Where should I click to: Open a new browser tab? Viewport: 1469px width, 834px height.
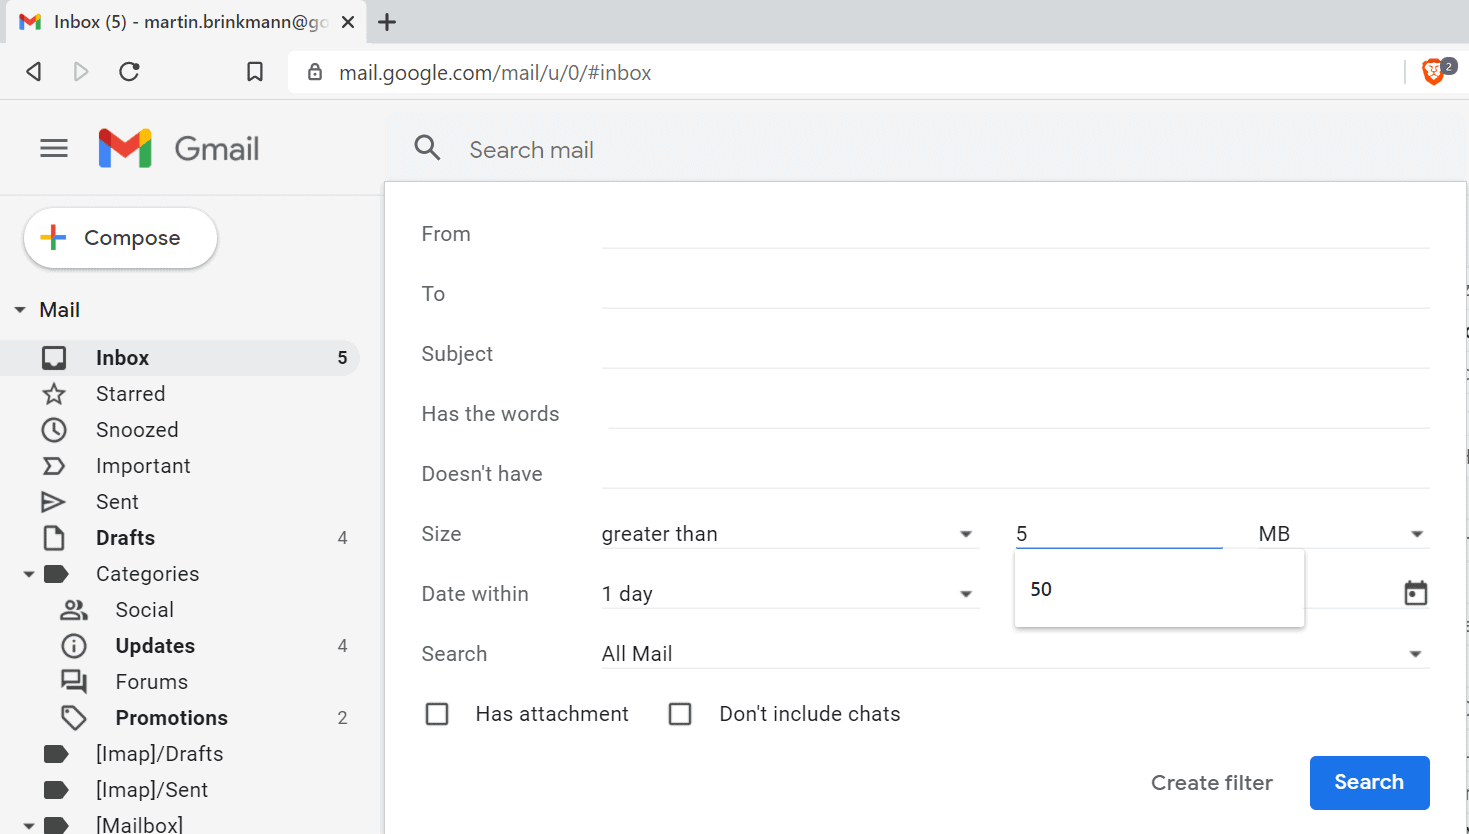tap(387, 22)
